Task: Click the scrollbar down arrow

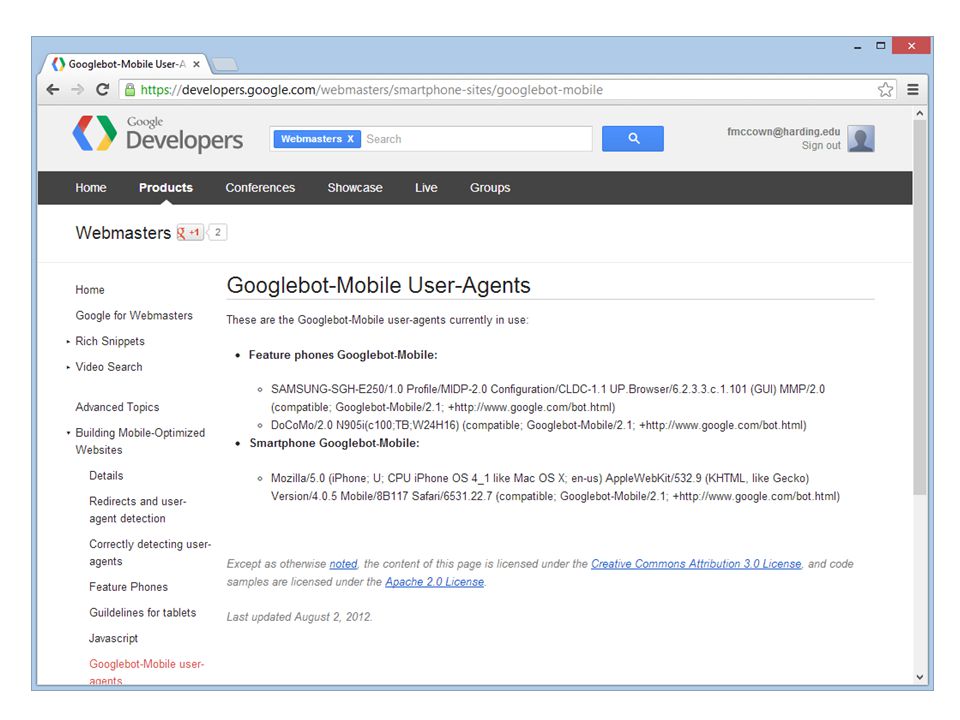Action: point(919,677)
